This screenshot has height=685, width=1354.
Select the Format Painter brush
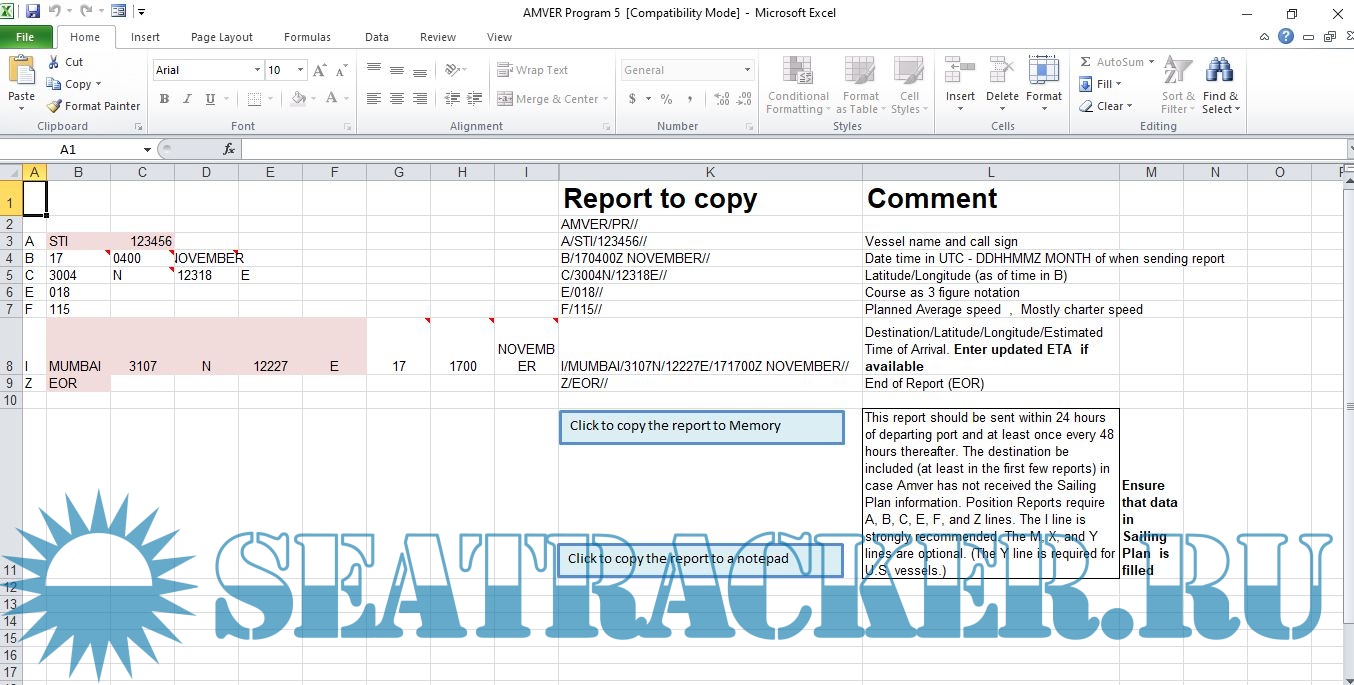point(55,106)
